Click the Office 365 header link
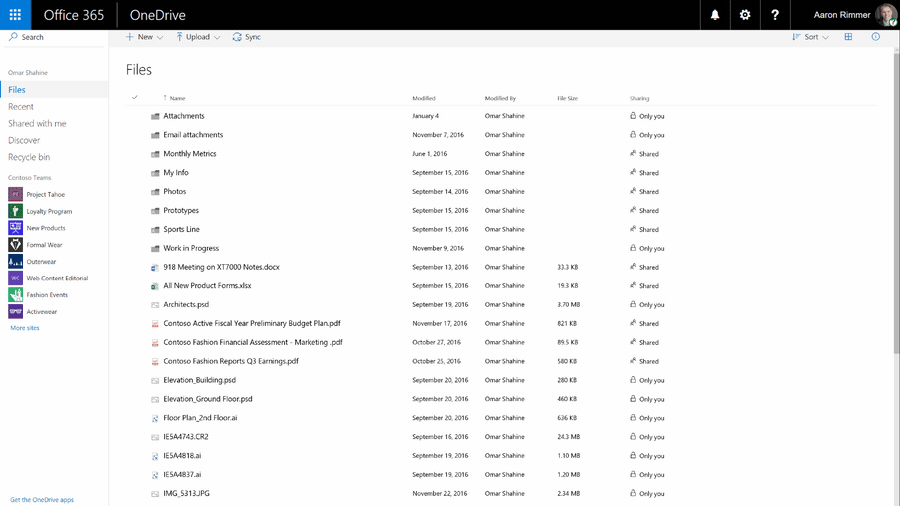Image resolution: width=900 pixels, height=506 pixels. pyautogui.click(x=73, y=15)
